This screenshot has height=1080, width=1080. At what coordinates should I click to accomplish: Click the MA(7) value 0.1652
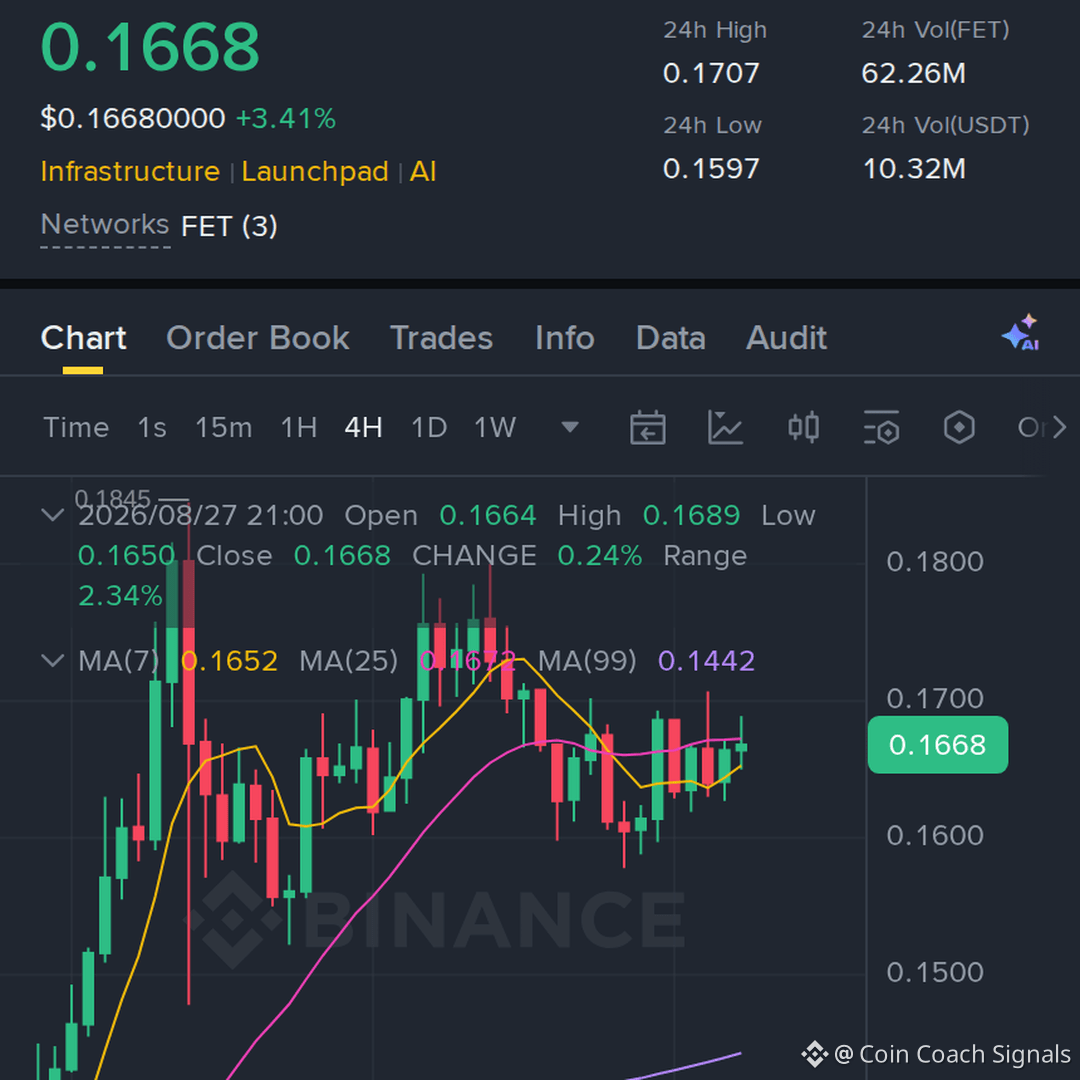click(x=229, y=661)
